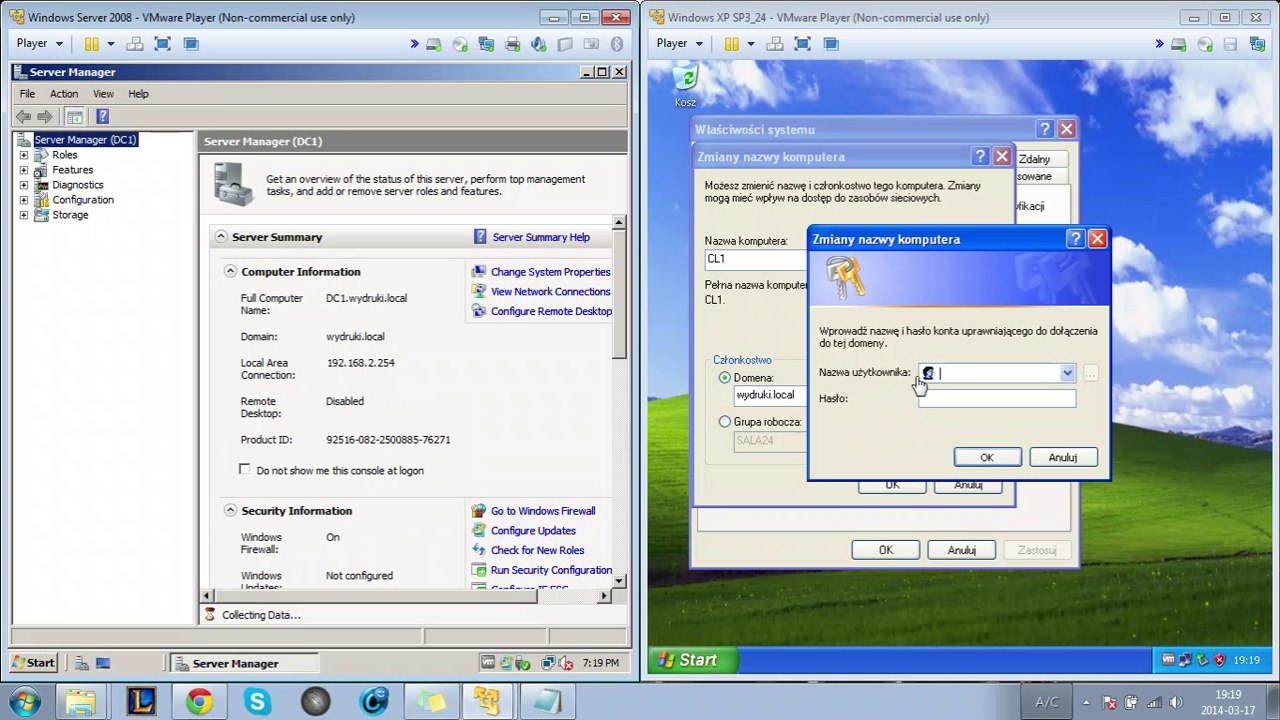This screenshot has height=720, width=1280.
Task: Click Anuluj in the credentials dialog
Action: click(x=1063, y=457)
